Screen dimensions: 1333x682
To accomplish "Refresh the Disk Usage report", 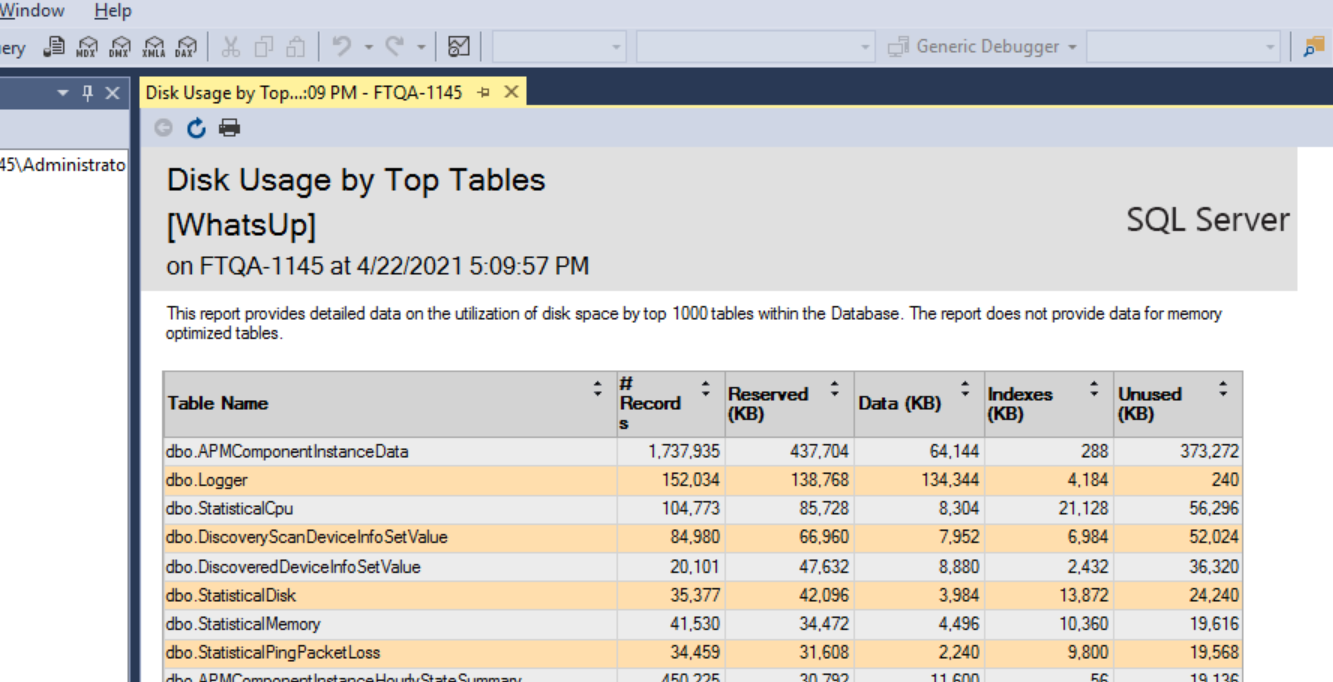I will pyautogui.click(x=196, y=127).
